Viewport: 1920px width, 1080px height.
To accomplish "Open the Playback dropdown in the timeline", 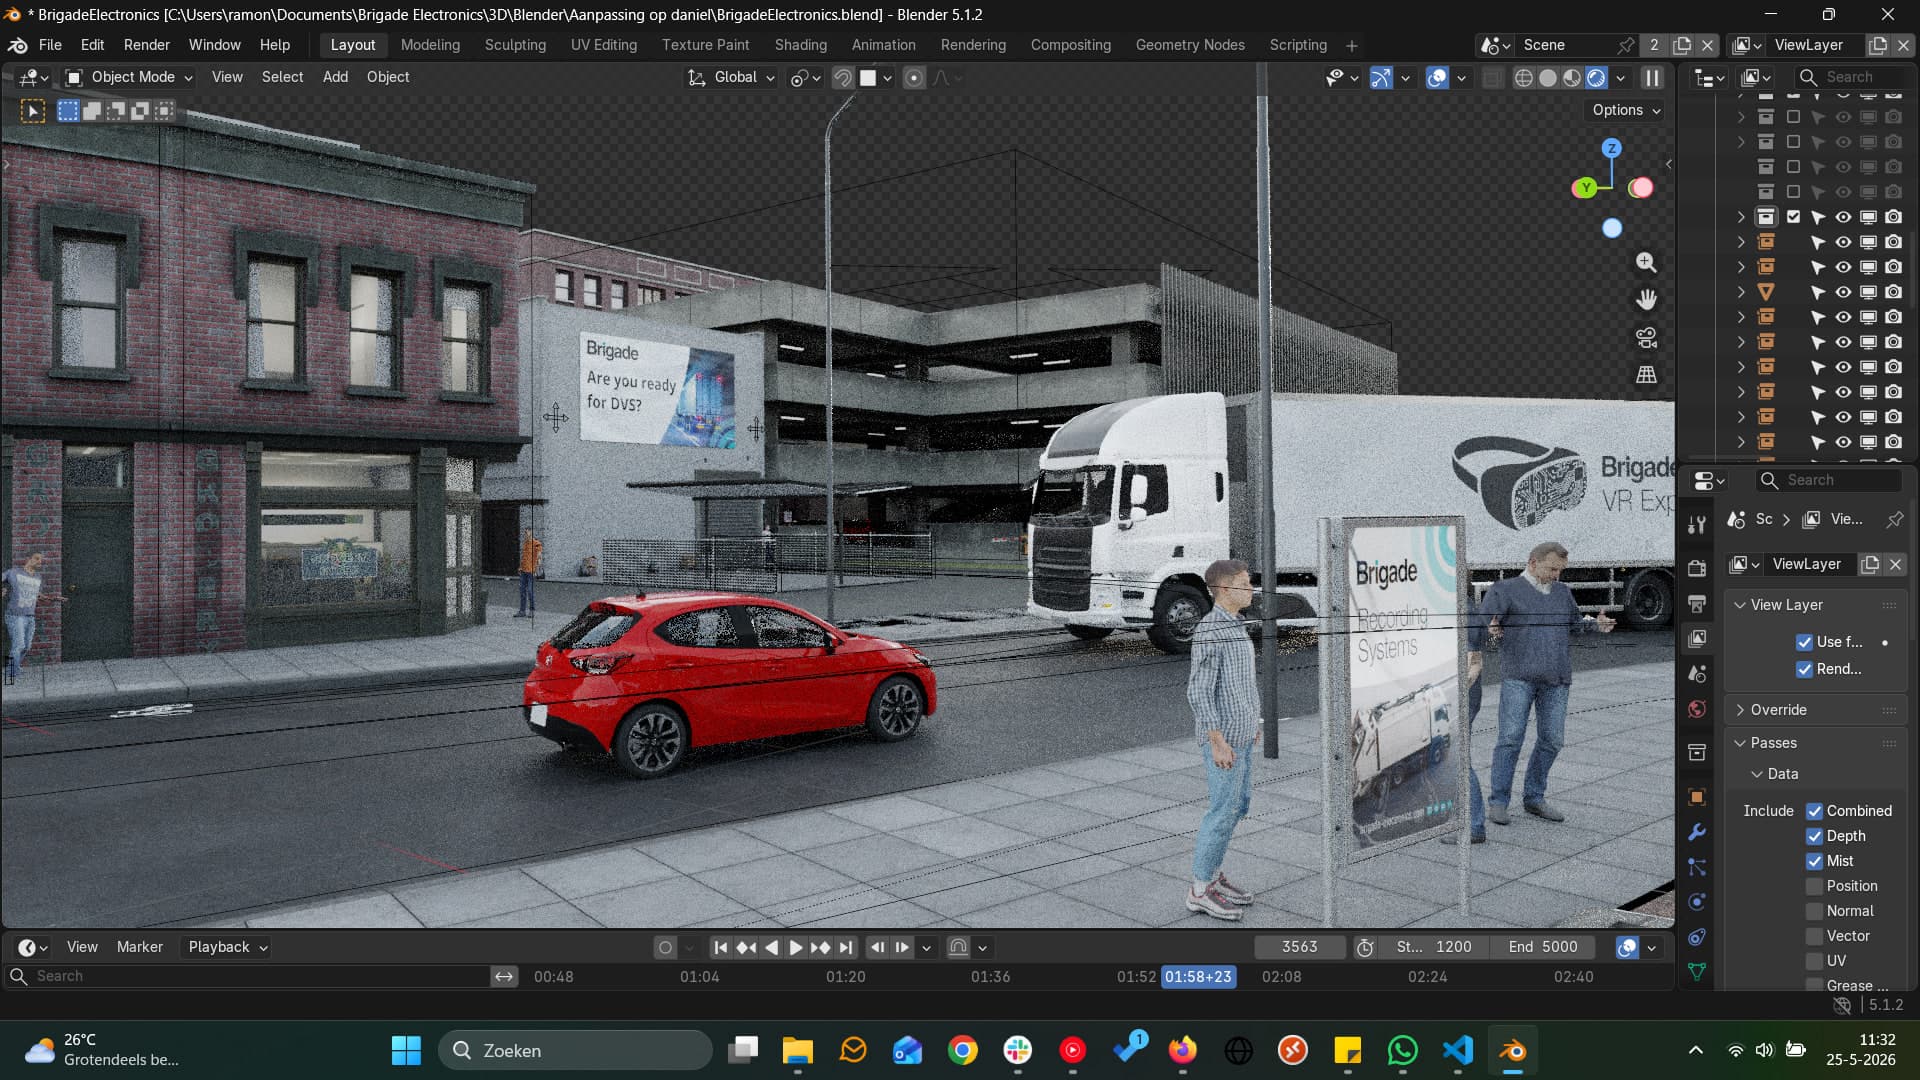I will coord(228,947).
